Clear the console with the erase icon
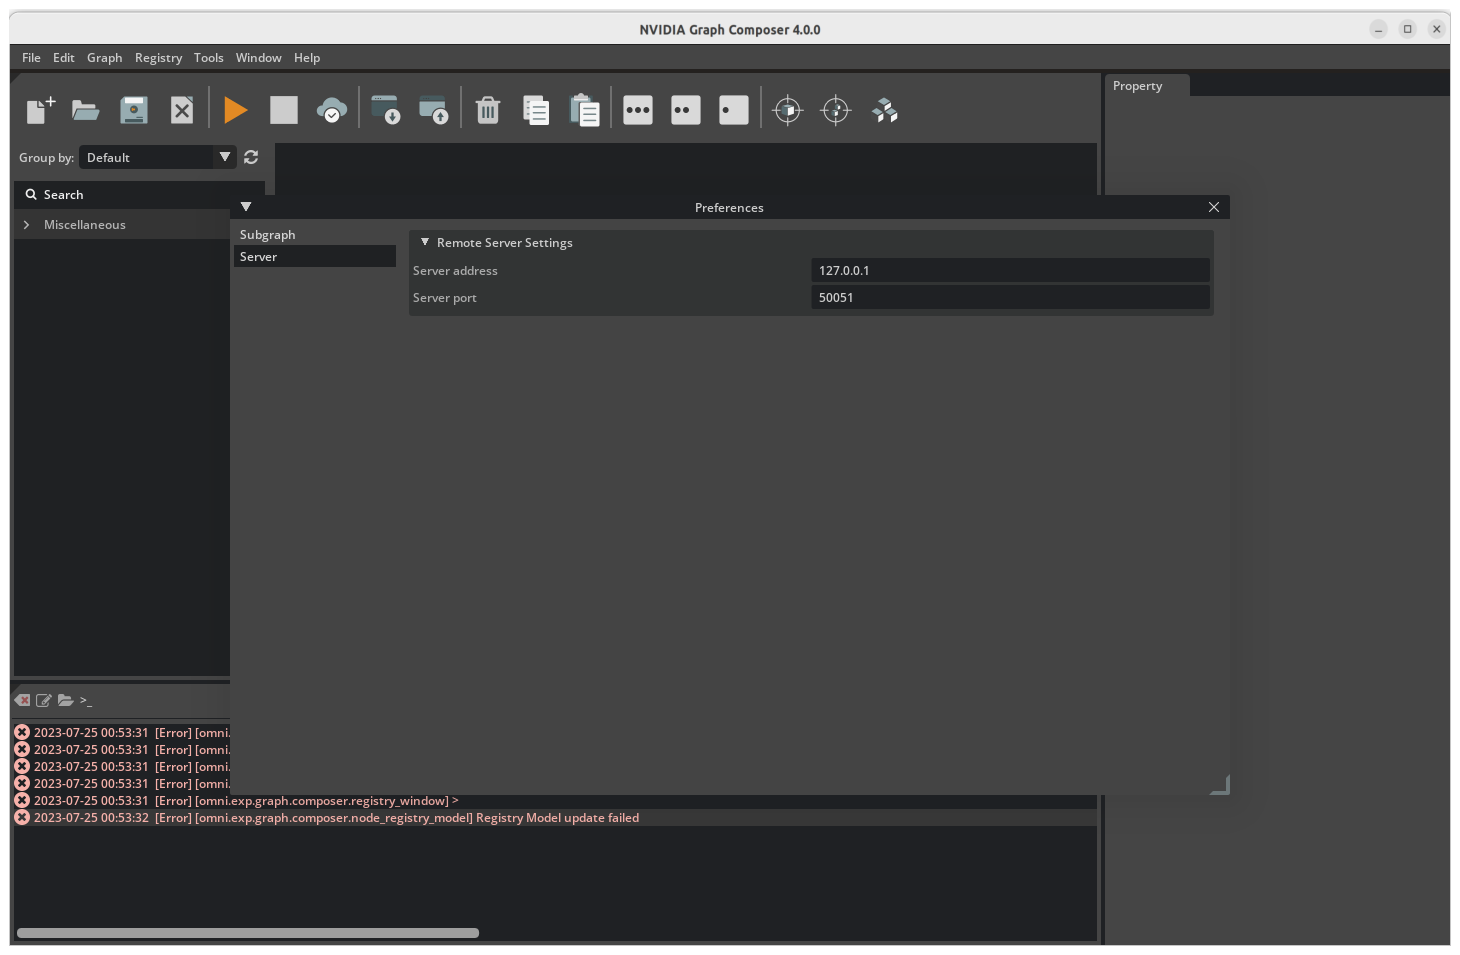1460x955 pixels. [x=23, y=700]
